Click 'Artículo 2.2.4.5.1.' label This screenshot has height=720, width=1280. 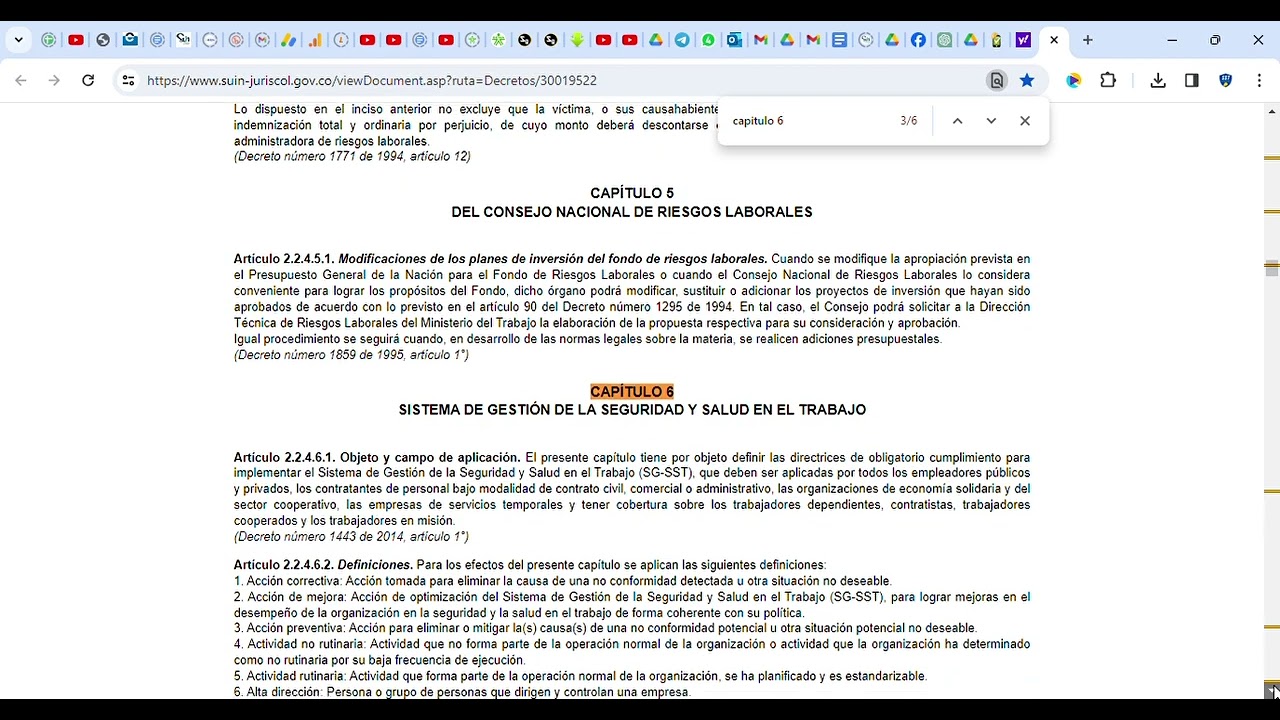tap(284, 259)
